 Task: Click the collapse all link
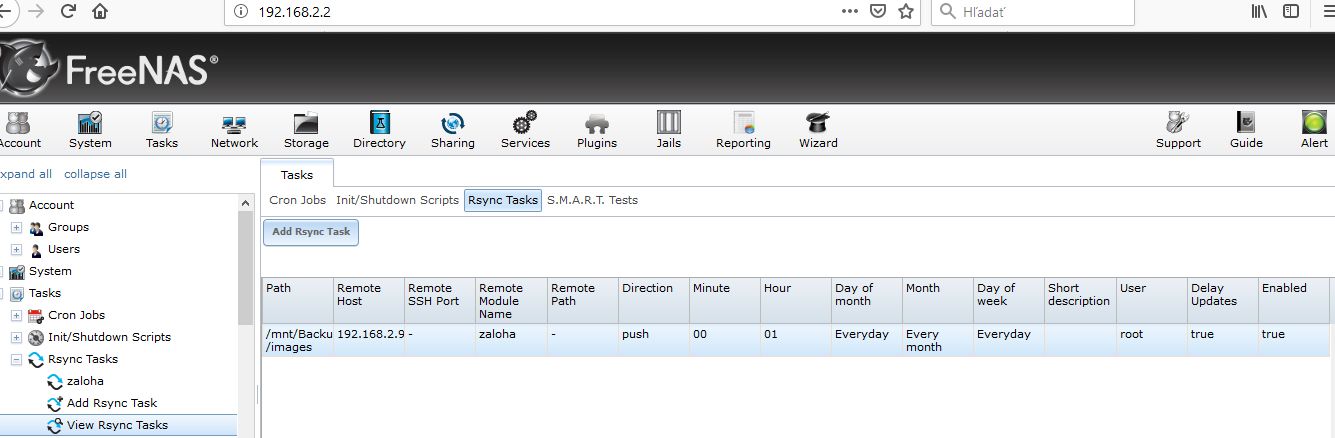pos(95,174)
